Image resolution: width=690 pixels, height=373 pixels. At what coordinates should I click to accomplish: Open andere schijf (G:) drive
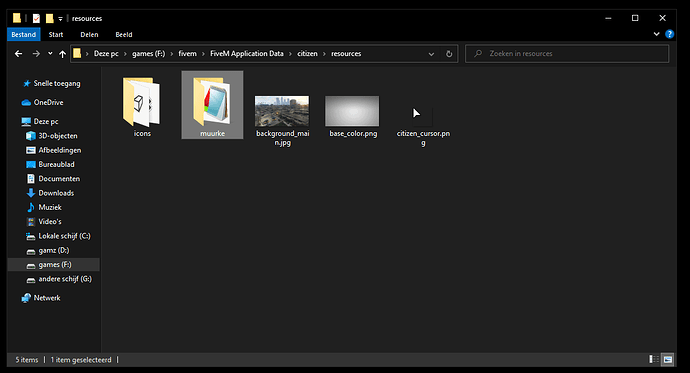[59, 279]
